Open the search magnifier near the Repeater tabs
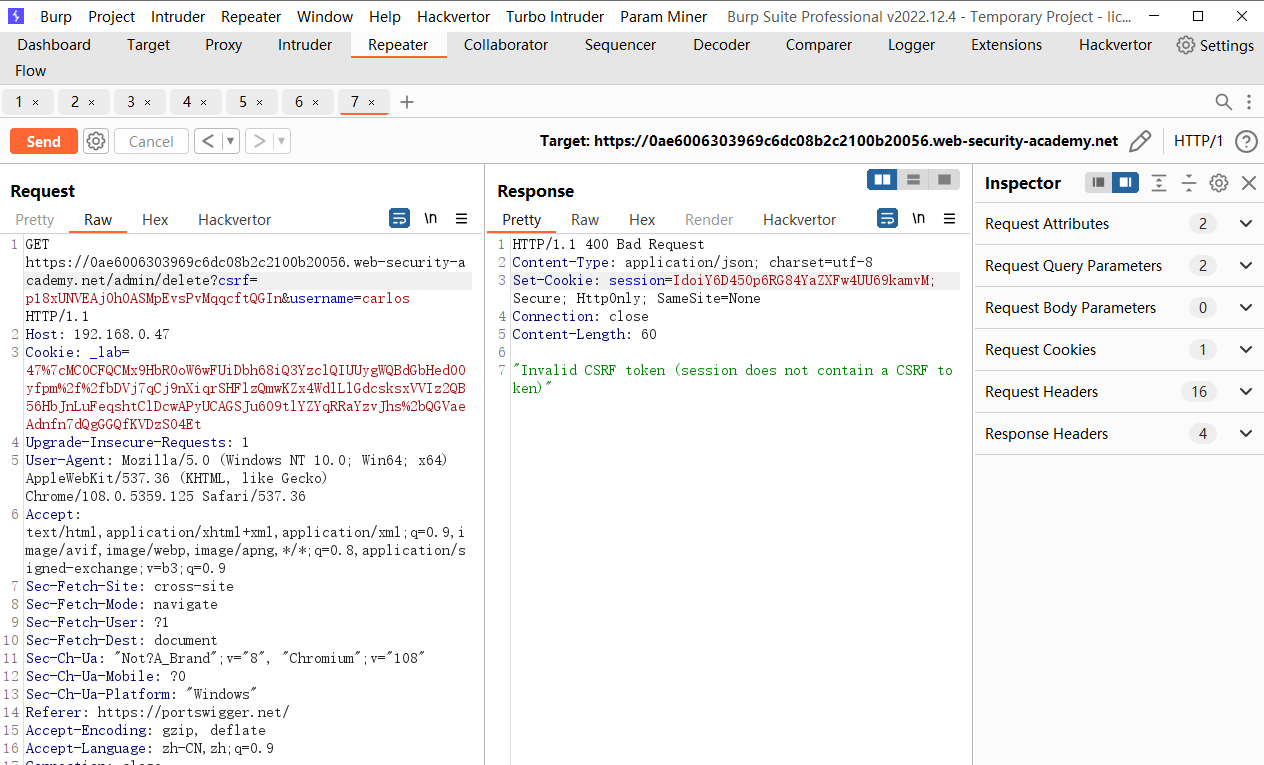Screen dimensions: 1264x765 click(1223, 101)
